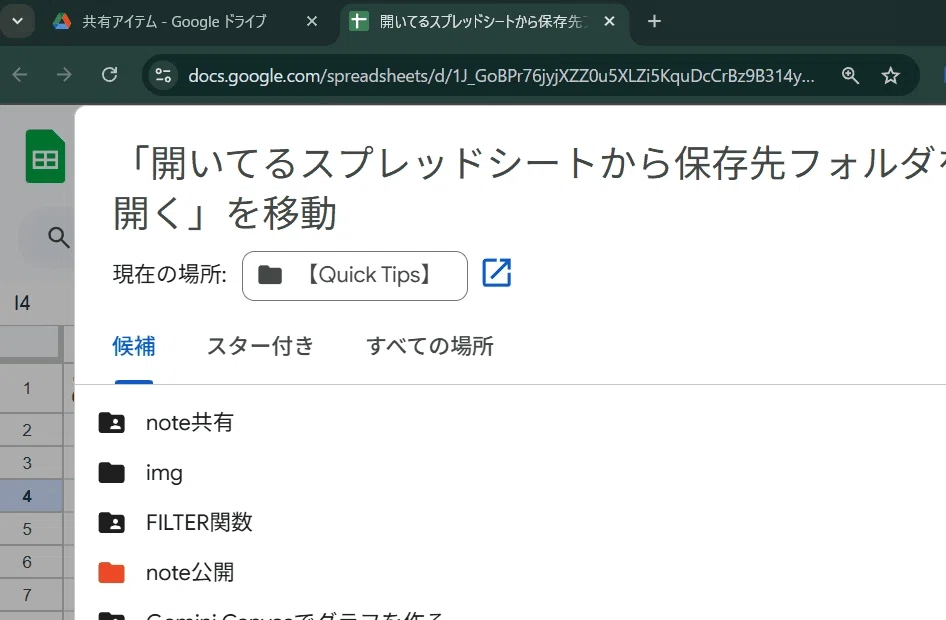
Task: Click the green Sheets favicon on active tab
Action: point(358,22)
